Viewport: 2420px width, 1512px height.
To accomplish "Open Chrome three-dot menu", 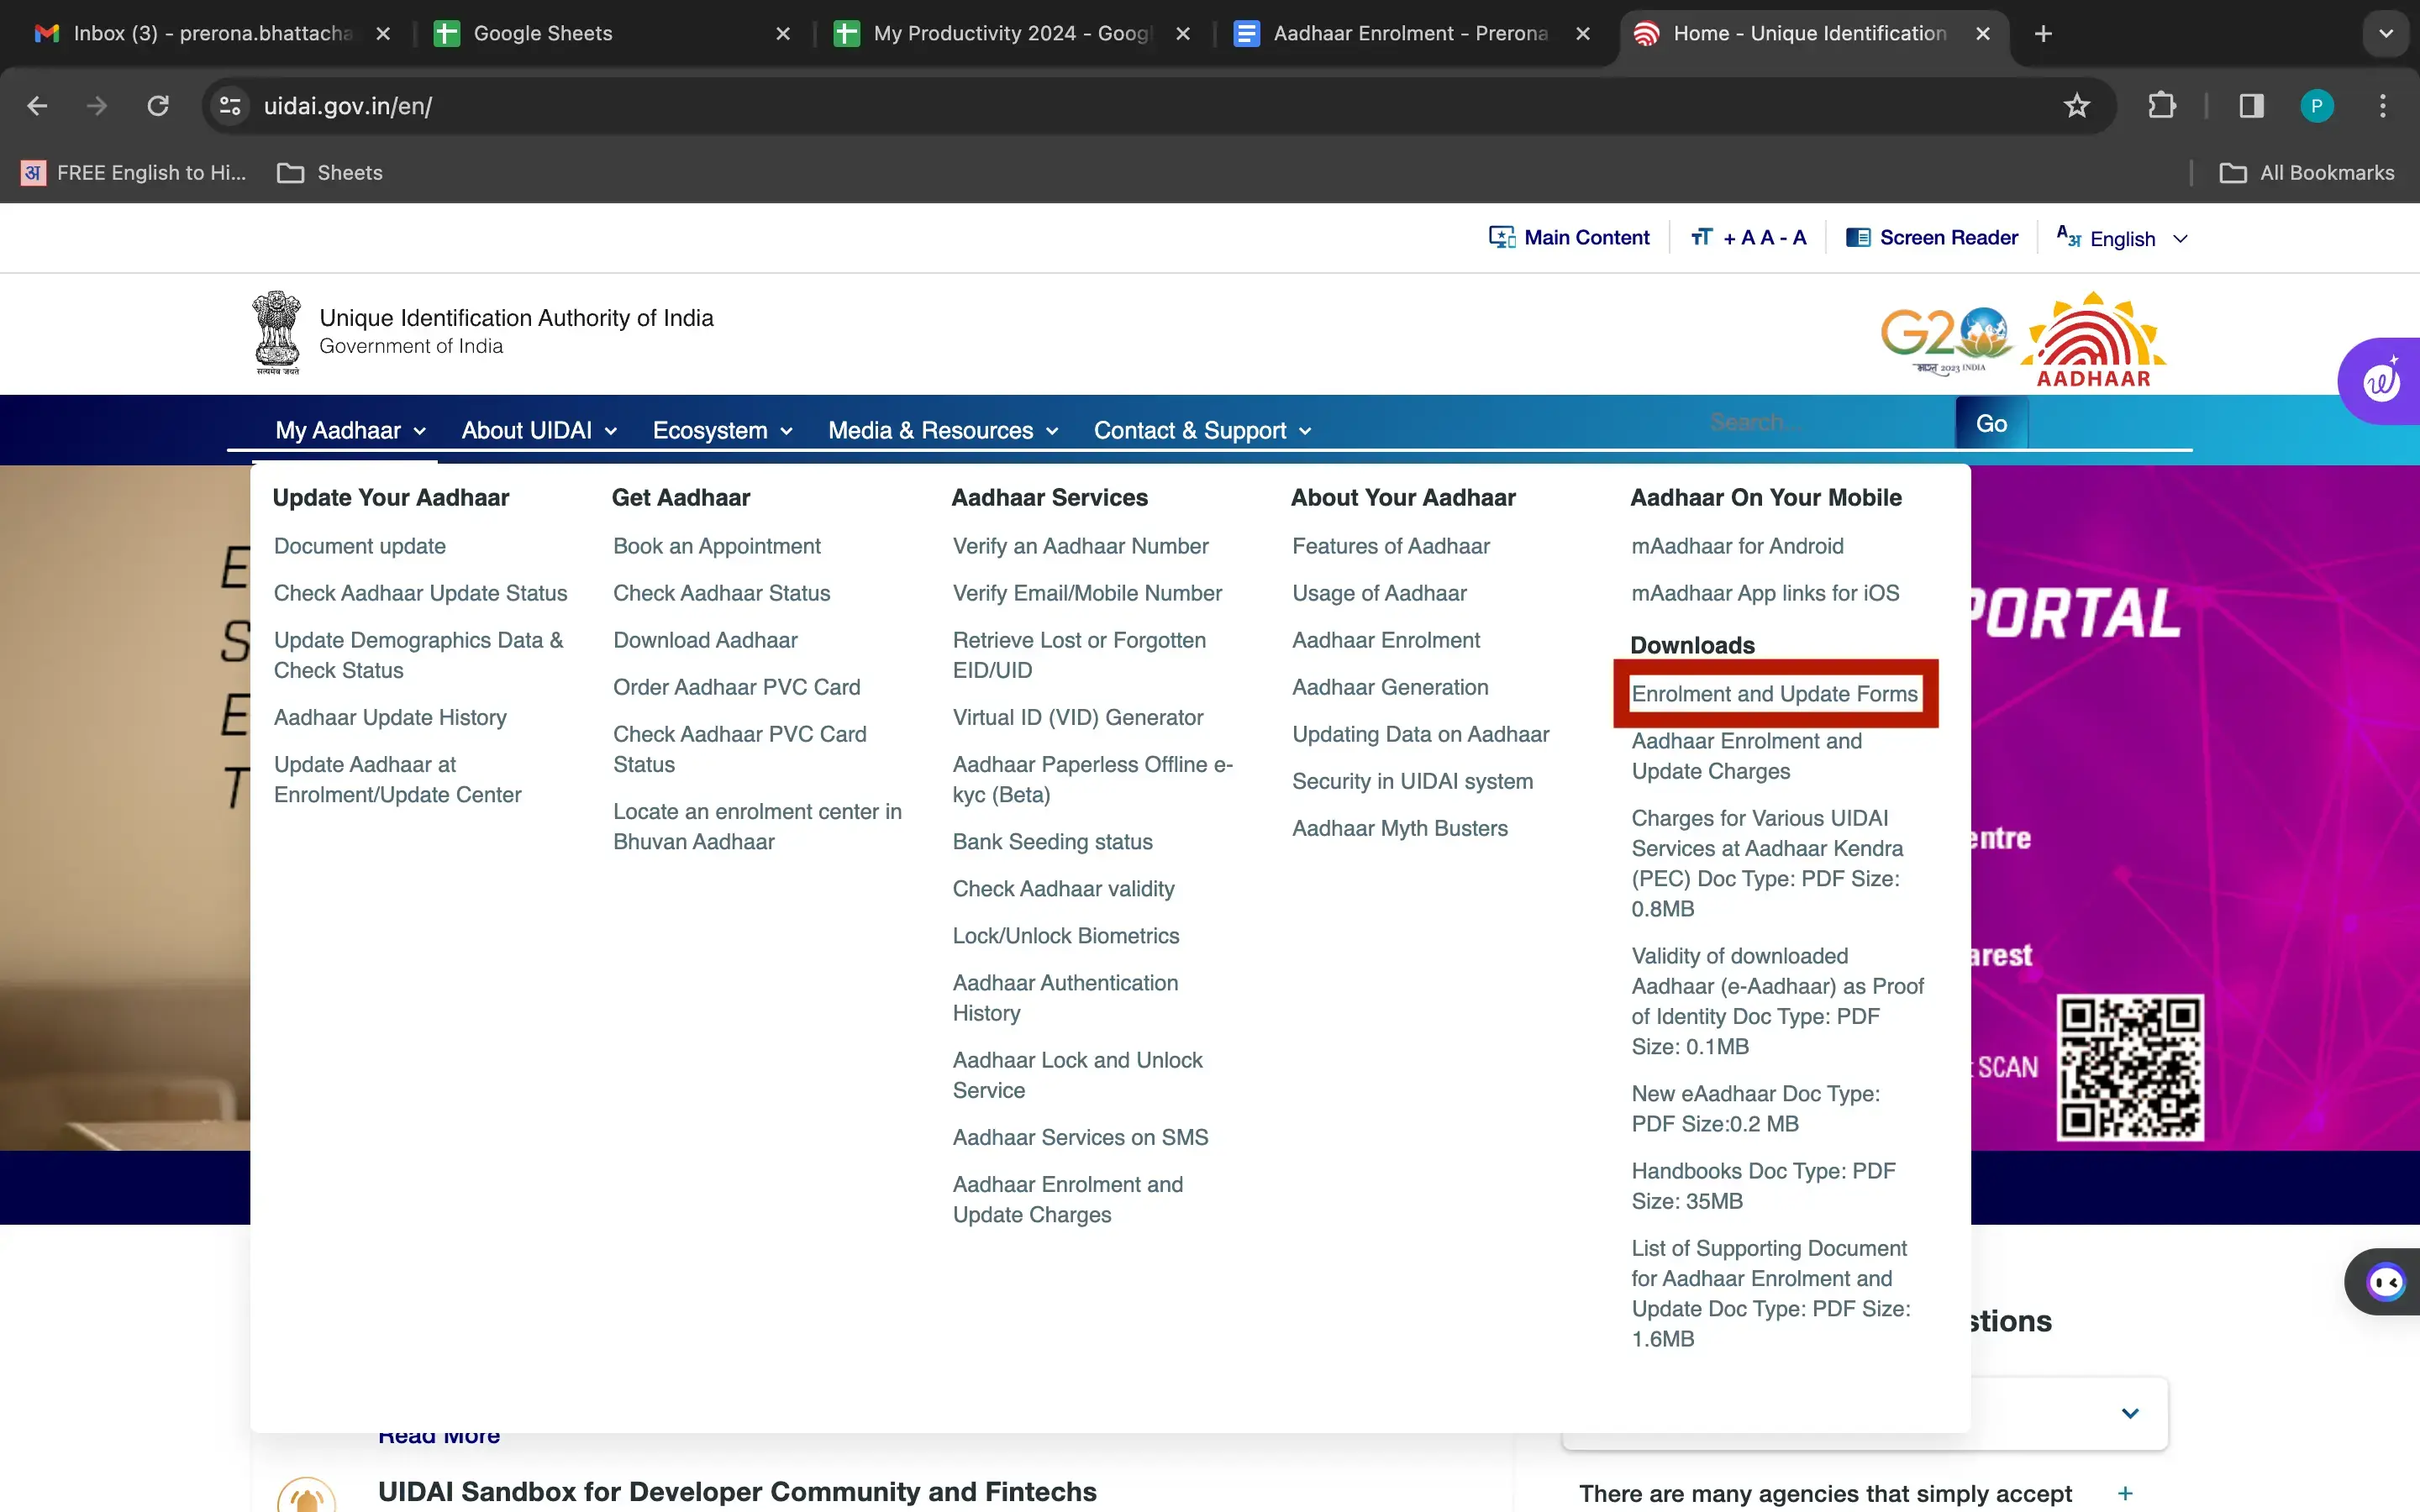I will [2382, 106].
